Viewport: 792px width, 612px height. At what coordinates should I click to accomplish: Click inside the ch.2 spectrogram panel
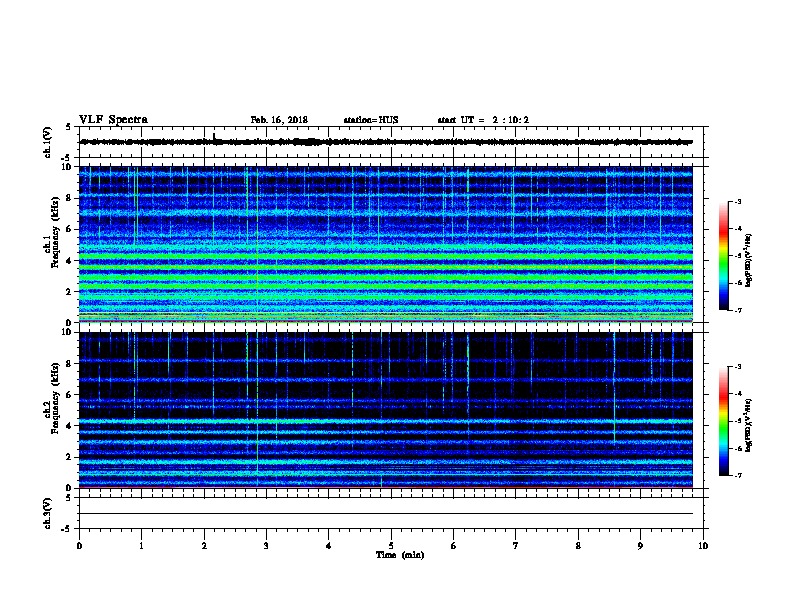point(386,410)
